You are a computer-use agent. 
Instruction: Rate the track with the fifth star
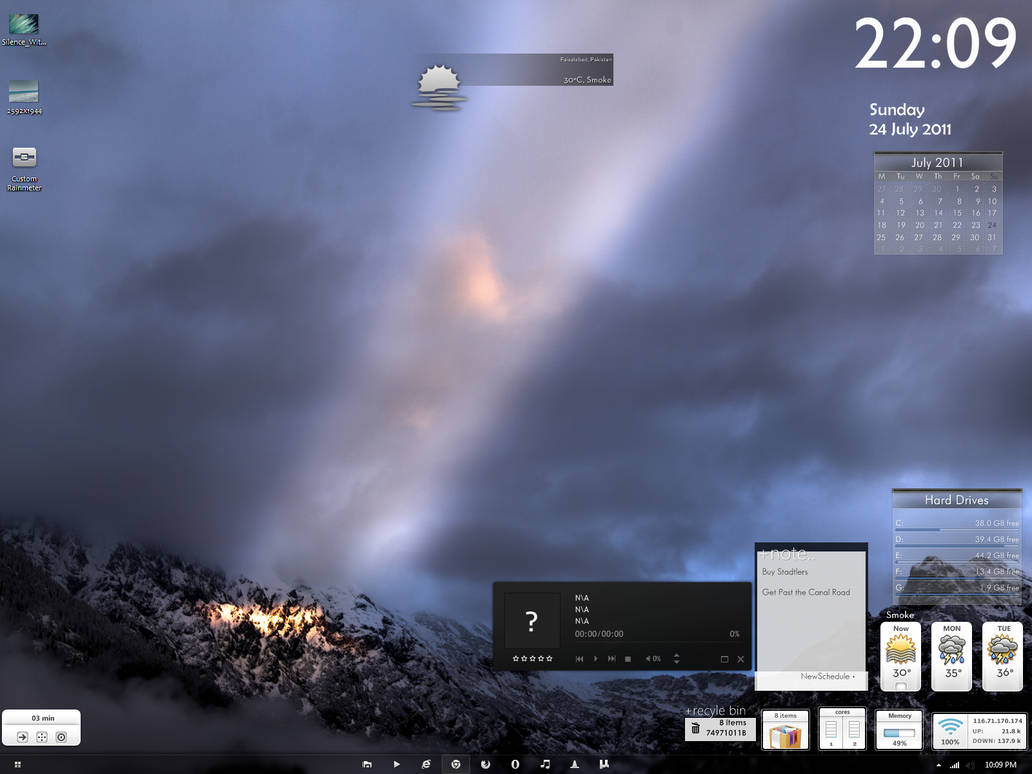click(548, 658)
